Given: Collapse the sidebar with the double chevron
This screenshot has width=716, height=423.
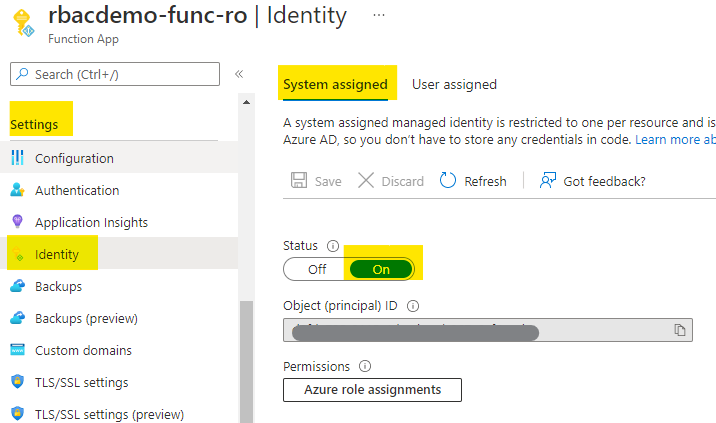Looking at the screenshot, I should pyautogui.click(x=239, y=74).
